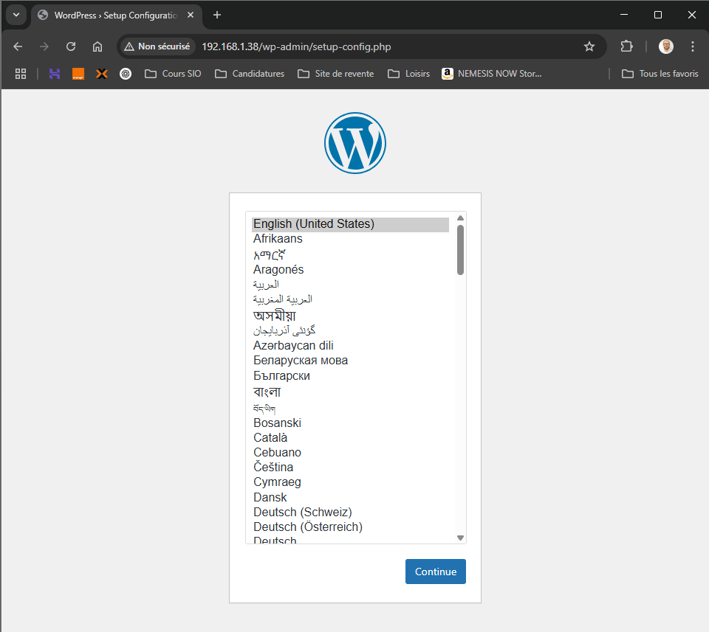The image size is (709, 632).
Task: Open the Orange bookmark icon
Action: pos(78,74)
